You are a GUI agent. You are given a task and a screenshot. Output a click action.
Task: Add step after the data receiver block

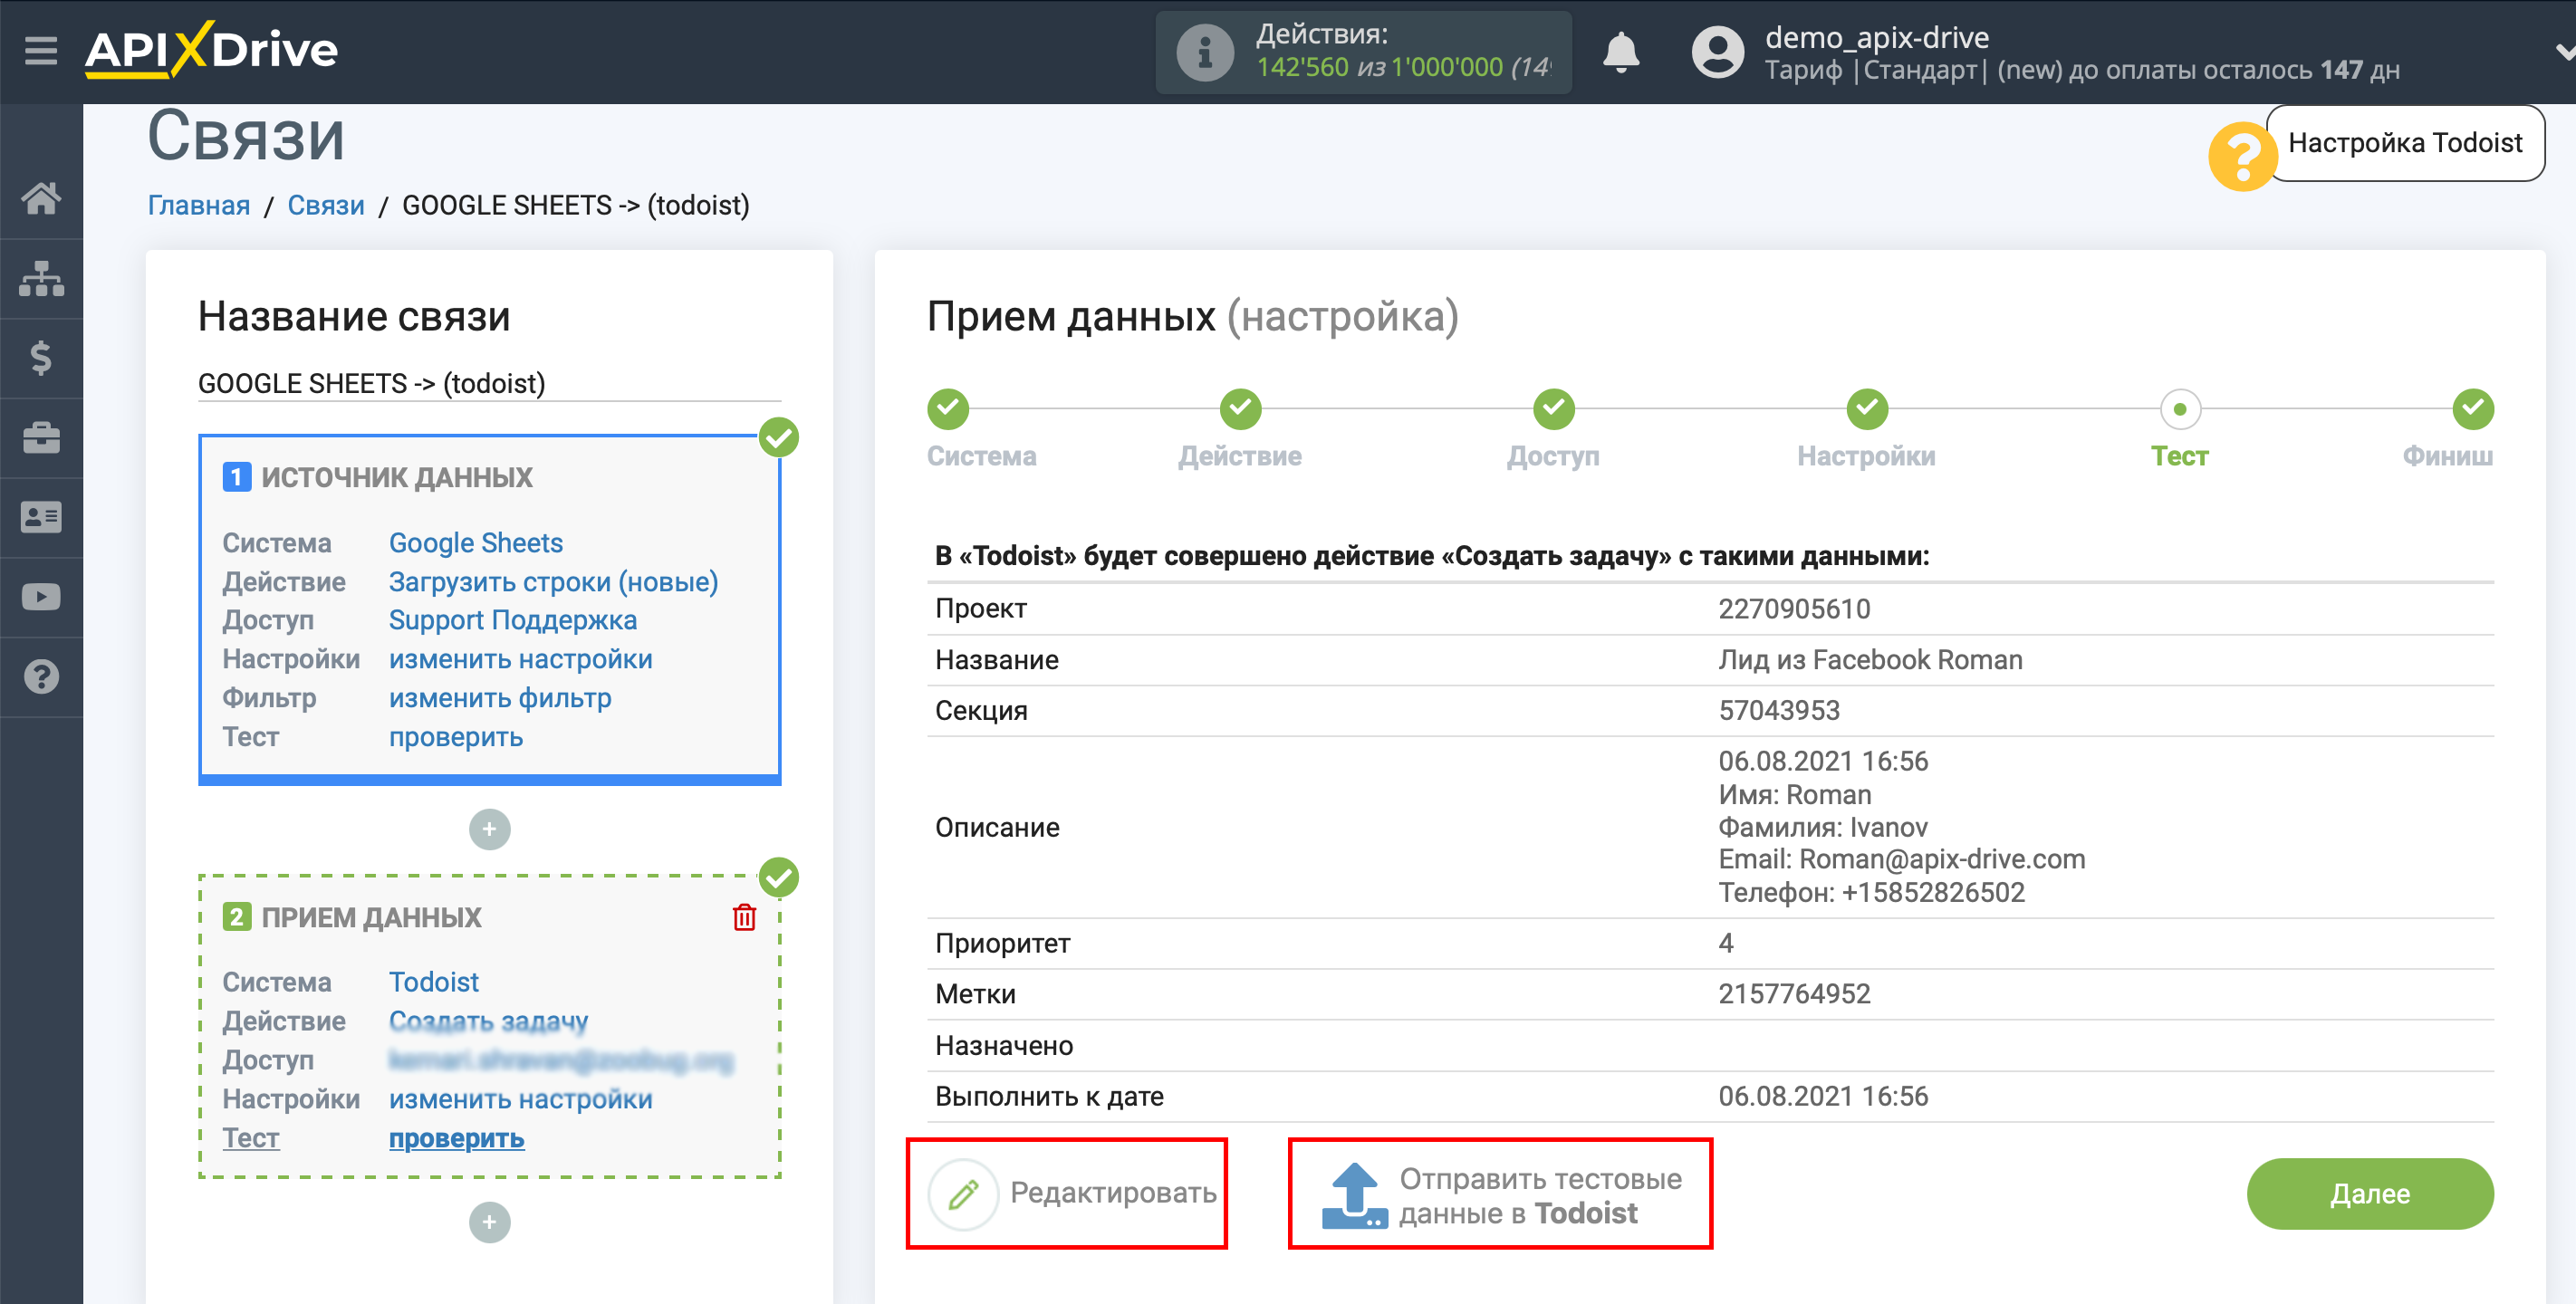[489, 1222]
